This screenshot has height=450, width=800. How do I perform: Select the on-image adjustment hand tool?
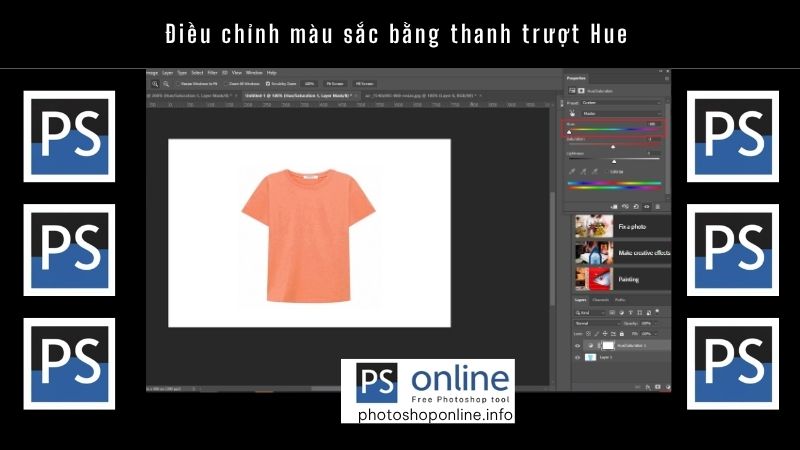pos(572,113)
